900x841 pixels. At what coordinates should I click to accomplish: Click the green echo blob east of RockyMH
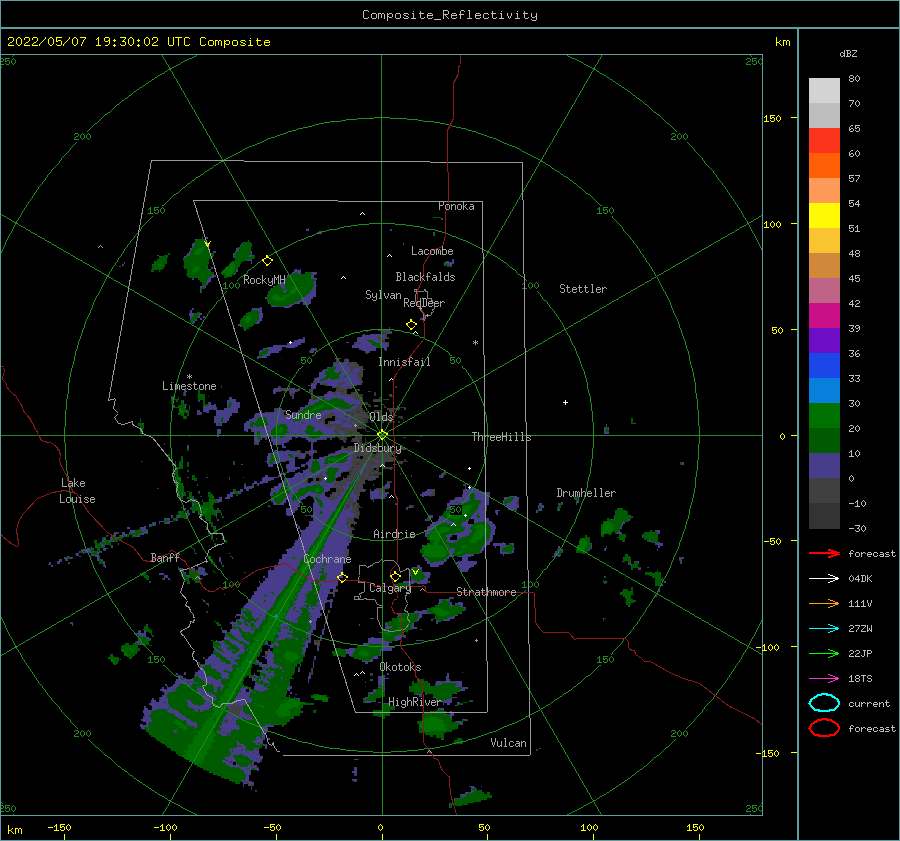[x=292, y=288]
